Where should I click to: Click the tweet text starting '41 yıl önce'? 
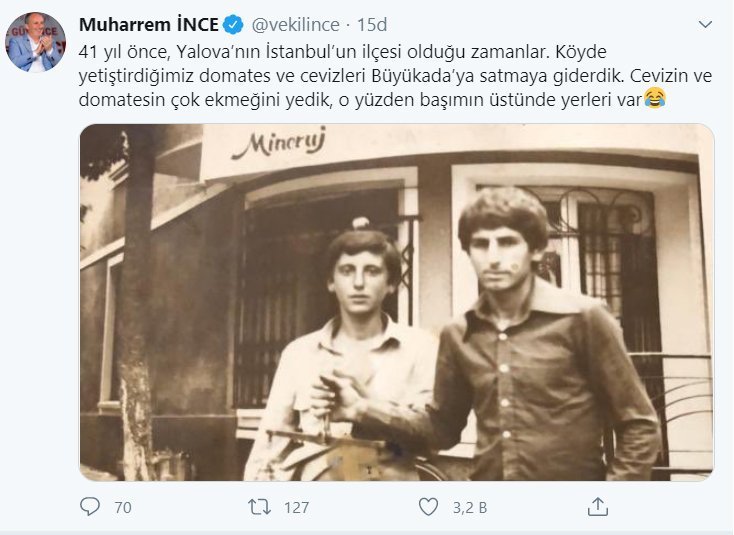point(395,75)
